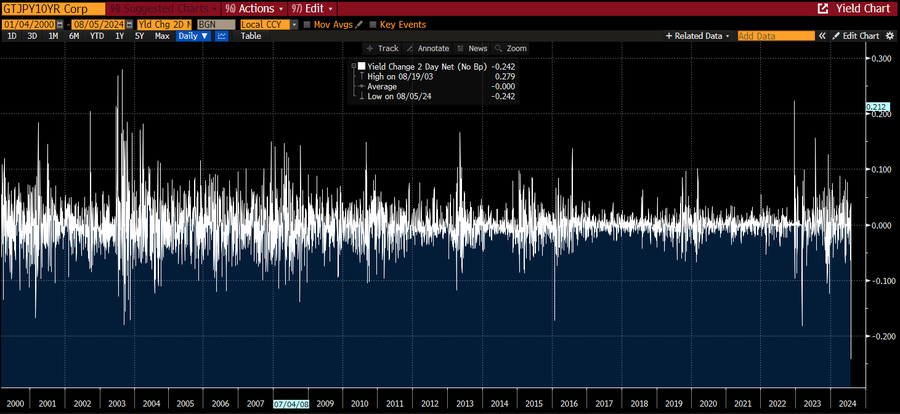
Task: Open start date calendar picker icon
Action: [x=60, y=25]
